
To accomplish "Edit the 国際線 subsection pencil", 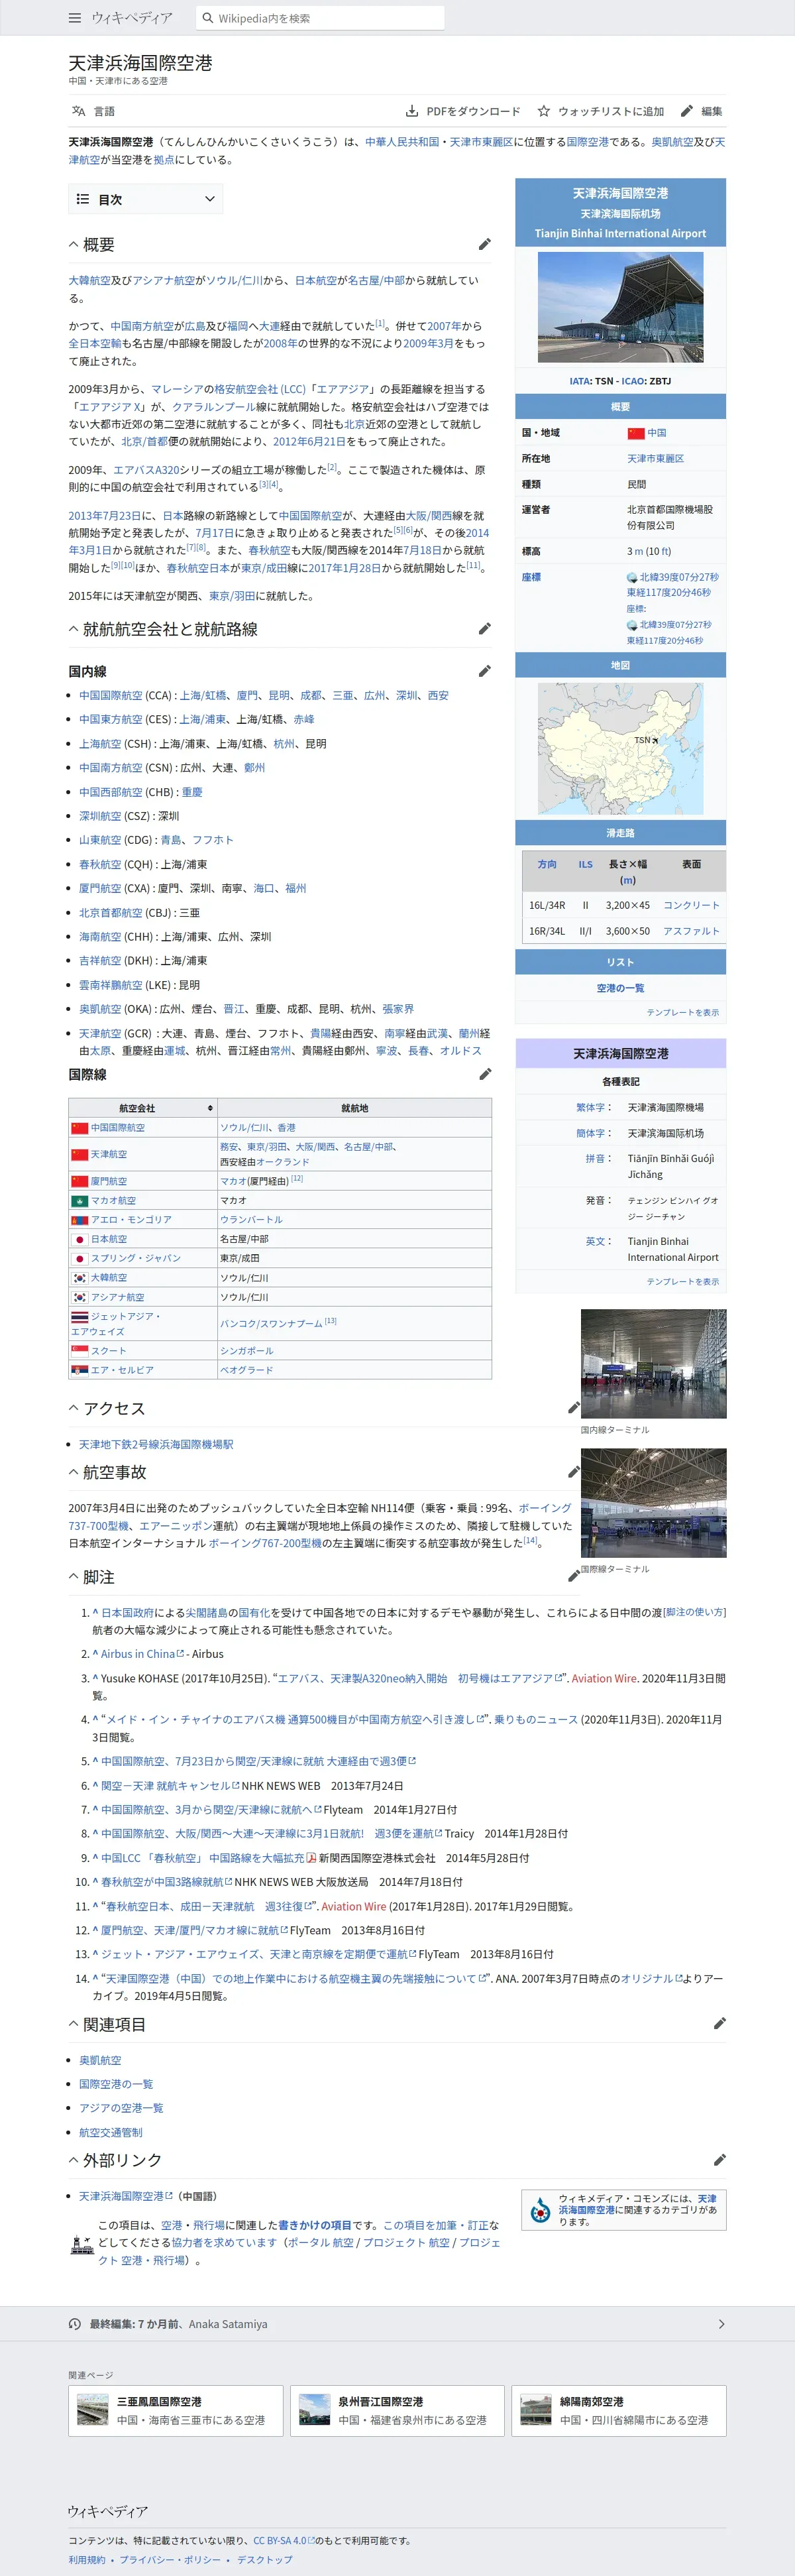I will tap(484, 1074).
